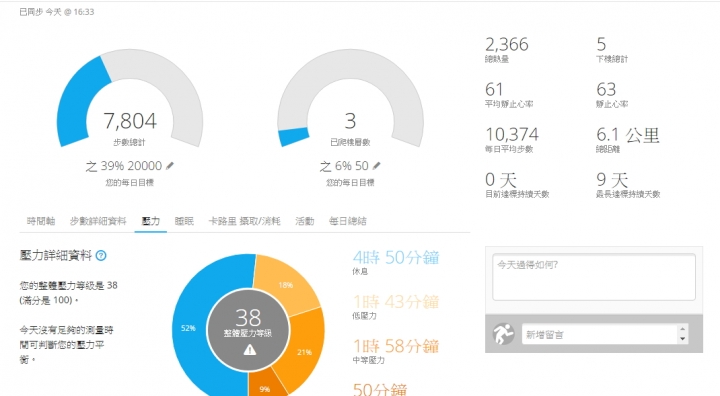
Task: Click the 1時 43分鐘 低壓力 duration
Action: (x=396, y=302)
